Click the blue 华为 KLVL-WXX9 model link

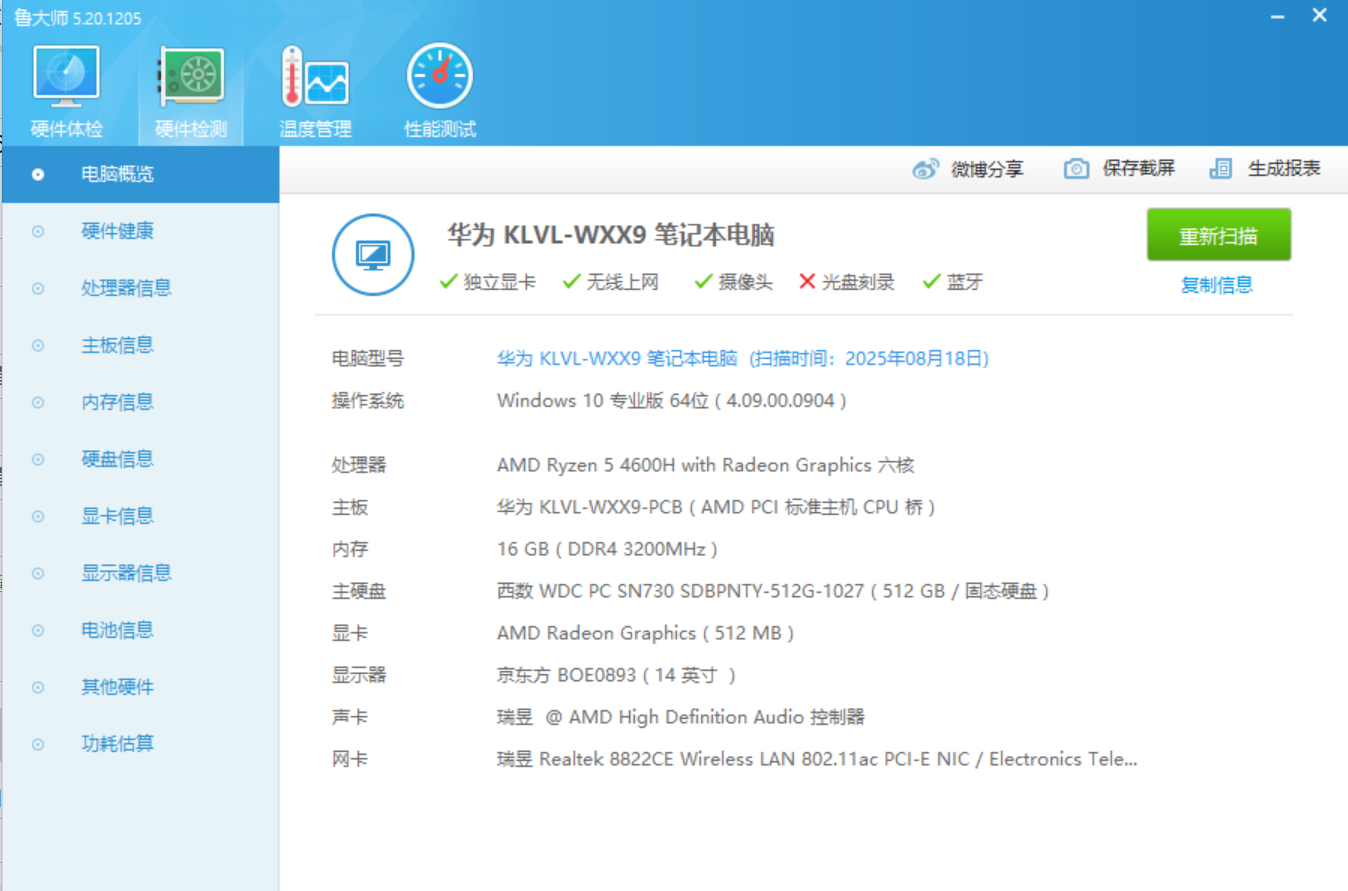point(743,358)
